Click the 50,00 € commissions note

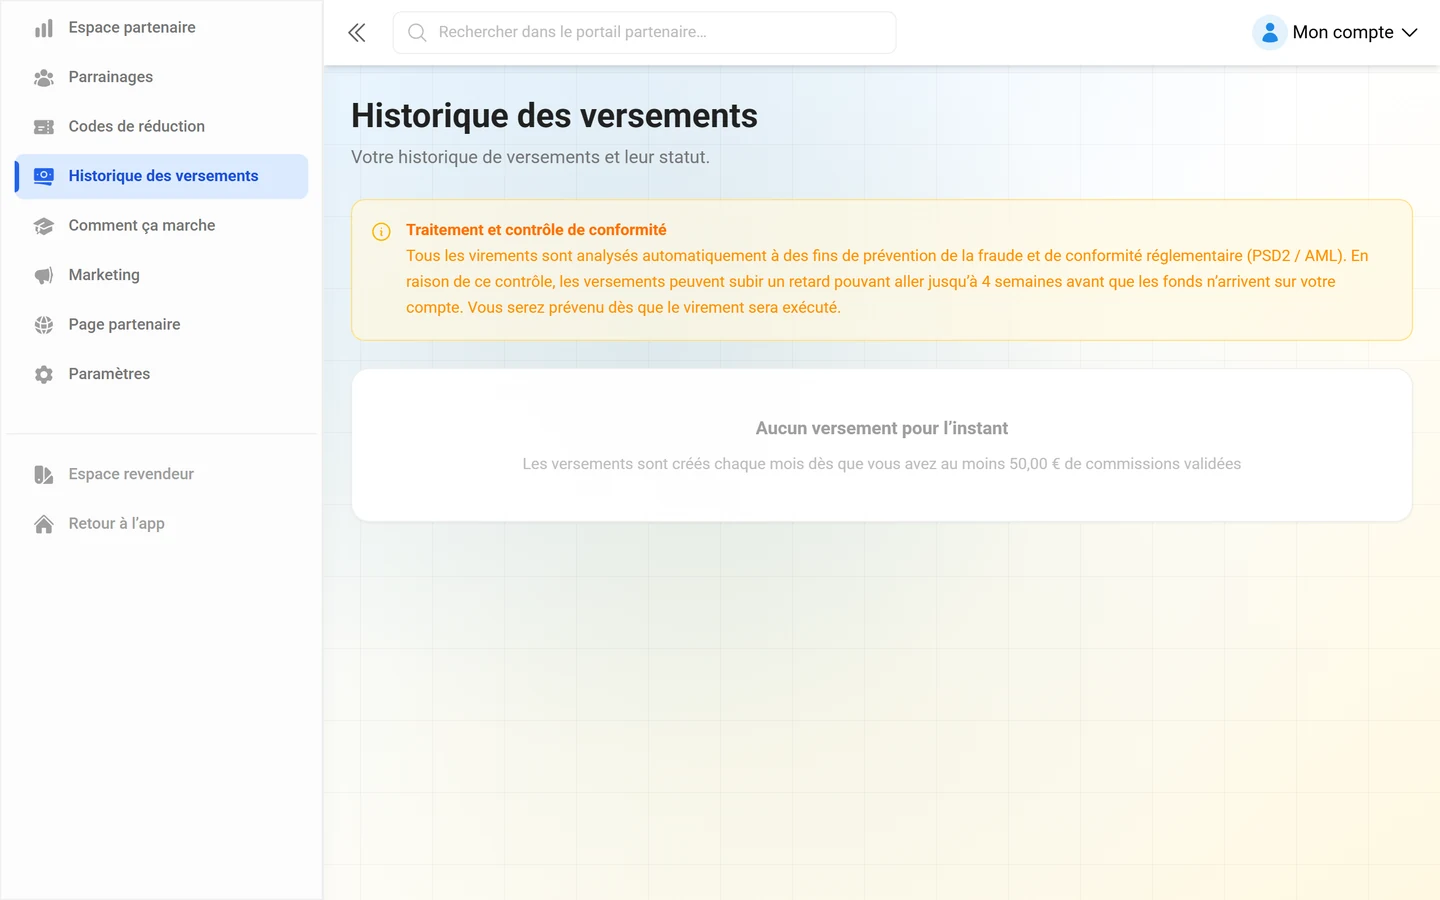(x=882, y=464)
